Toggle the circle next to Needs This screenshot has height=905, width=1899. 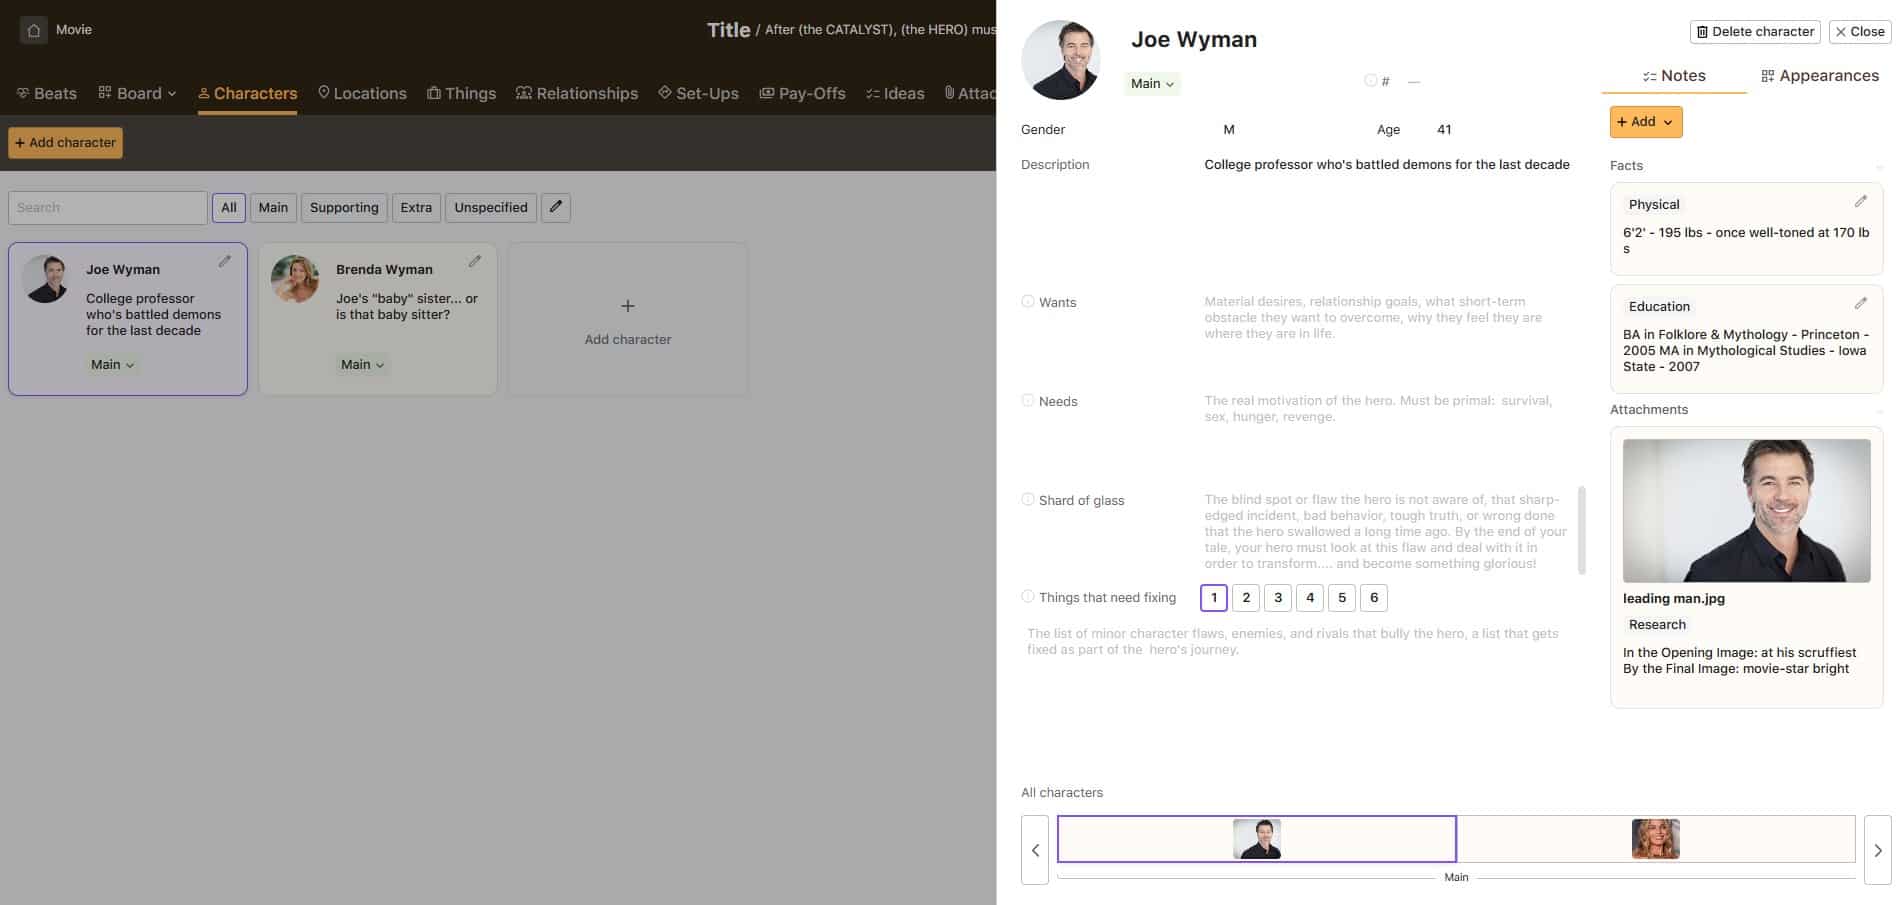point(1028,400)
